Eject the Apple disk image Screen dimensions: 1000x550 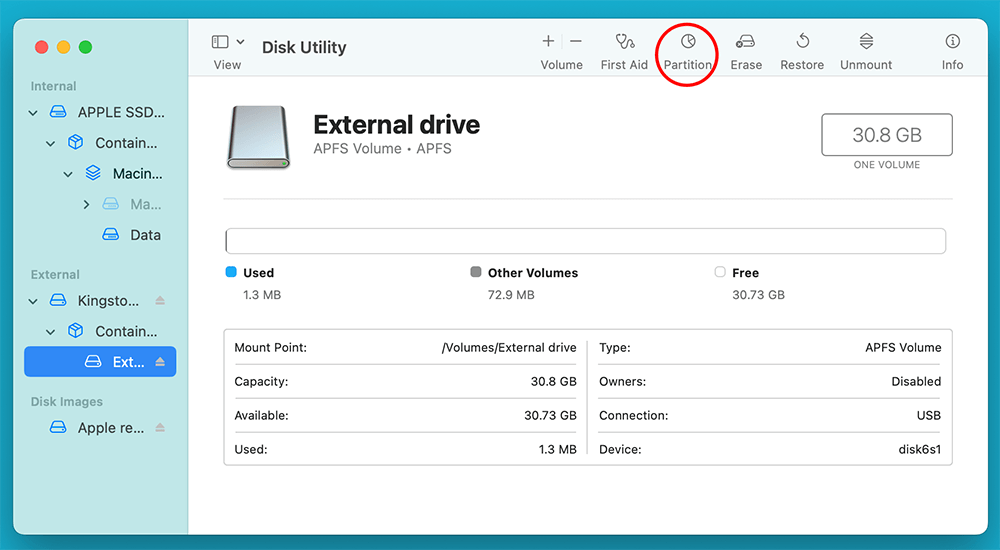(x=160, y=428)
